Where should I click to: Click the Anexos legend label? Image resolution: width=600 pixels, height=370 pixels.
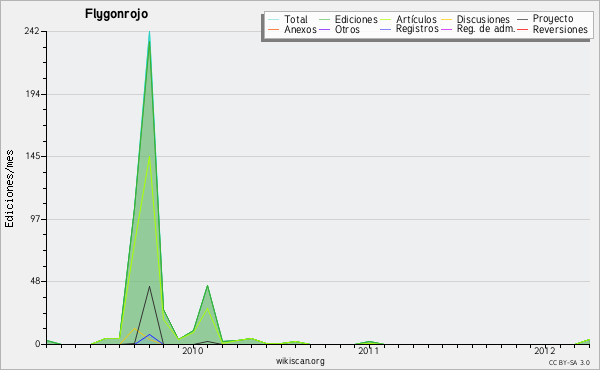coord(300,29)
